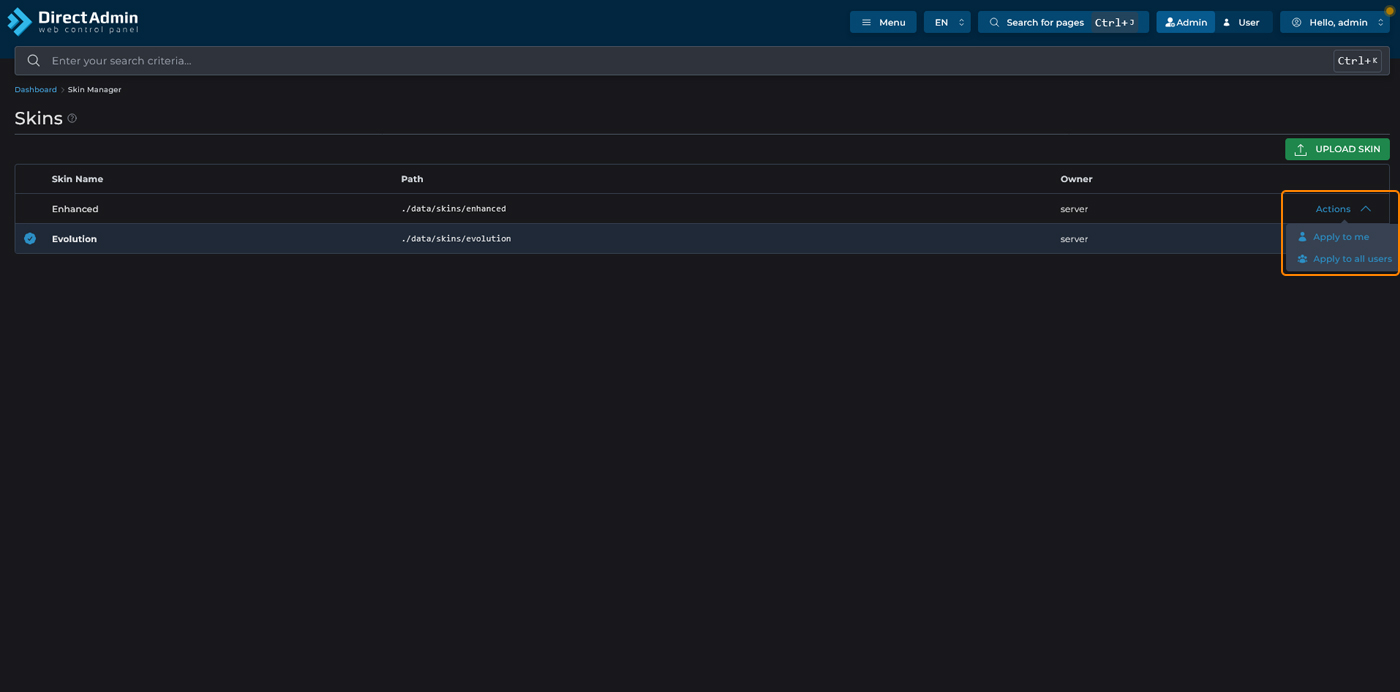This screenshot has height=692, width=1400.
Task: Select Apply to me from Actions menu
Action: point(1340,237)
